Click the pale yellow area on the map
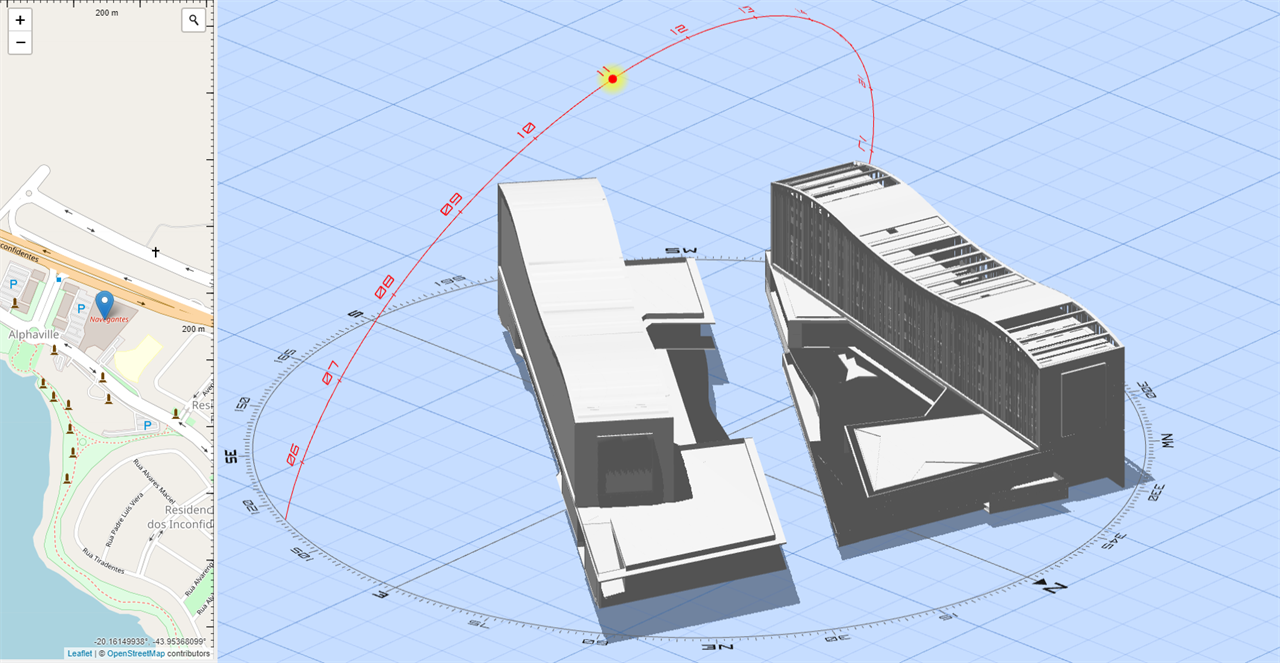Screen dimensions: 1280x663 (x=140, y=357)
